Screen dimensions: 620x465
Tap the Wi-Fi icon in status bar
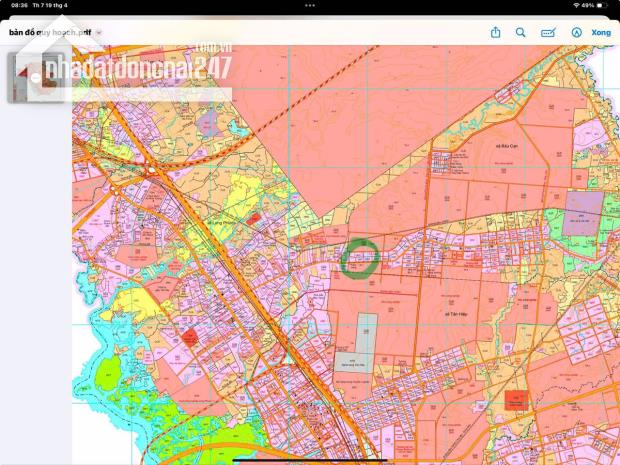point(575,5)
